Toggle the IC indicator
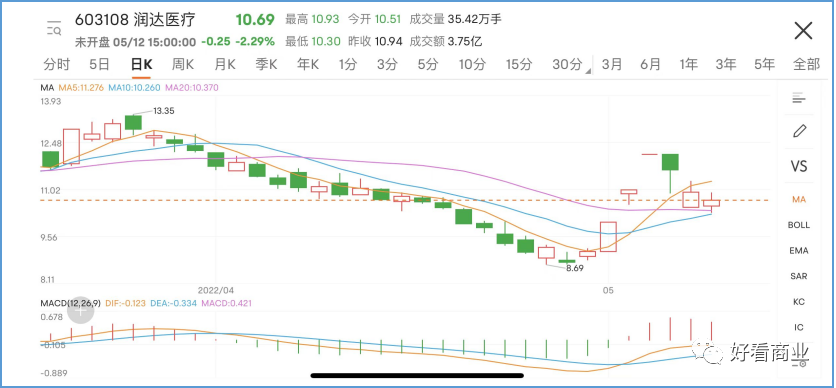The width and height of the screenshot is (836, 388). [x=798, y=327]
